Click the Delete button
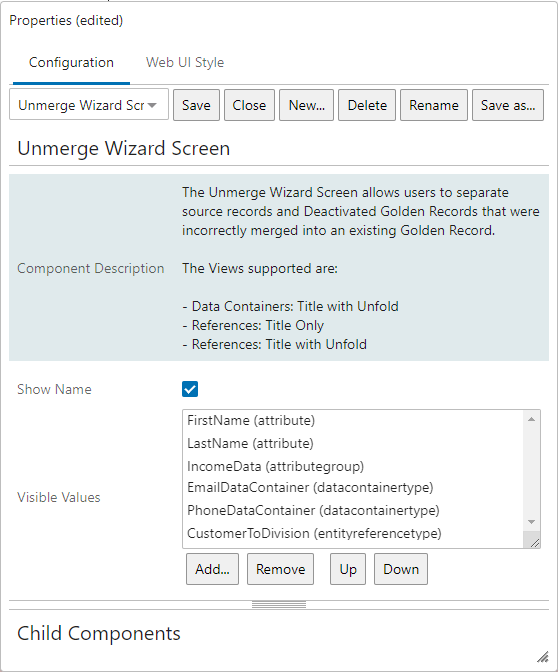558x672 pixels. click(x=367, y=105)
